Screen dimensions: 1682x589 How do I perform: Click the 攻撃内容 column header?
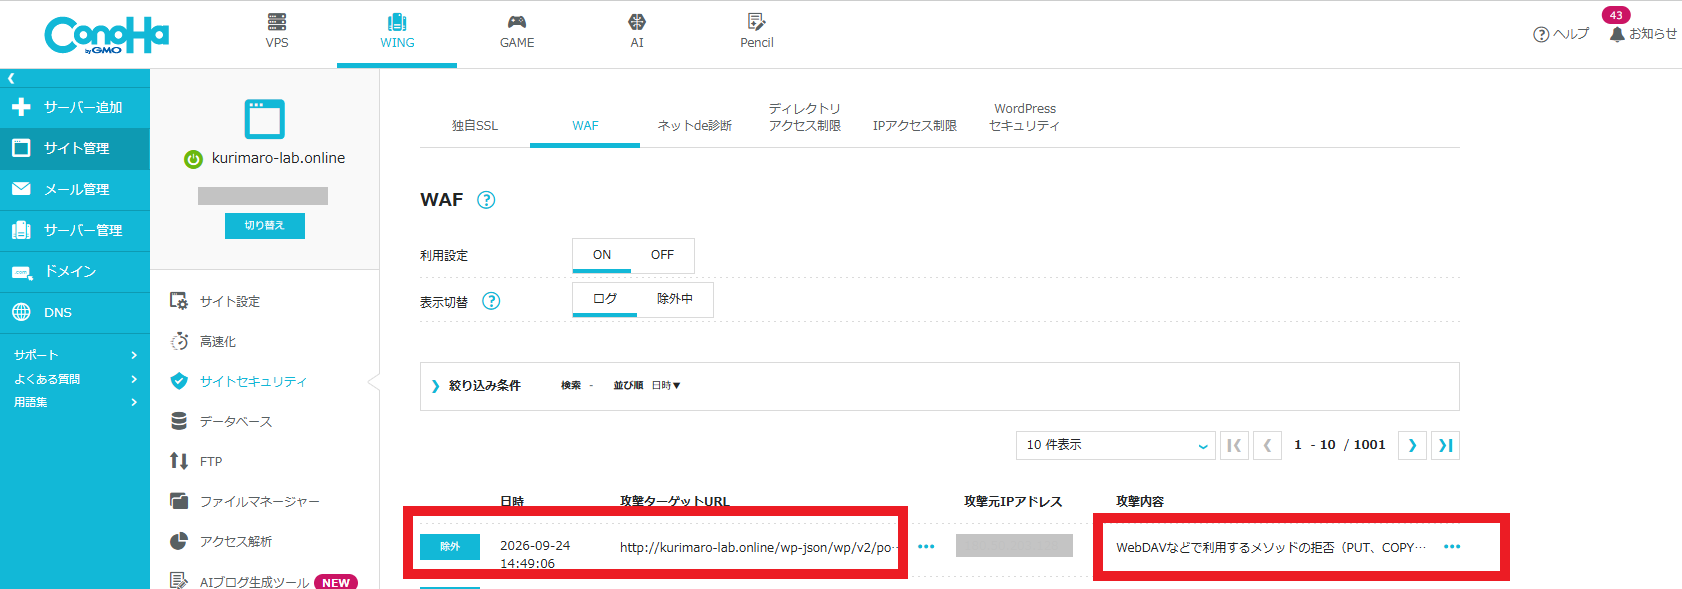1140,501
